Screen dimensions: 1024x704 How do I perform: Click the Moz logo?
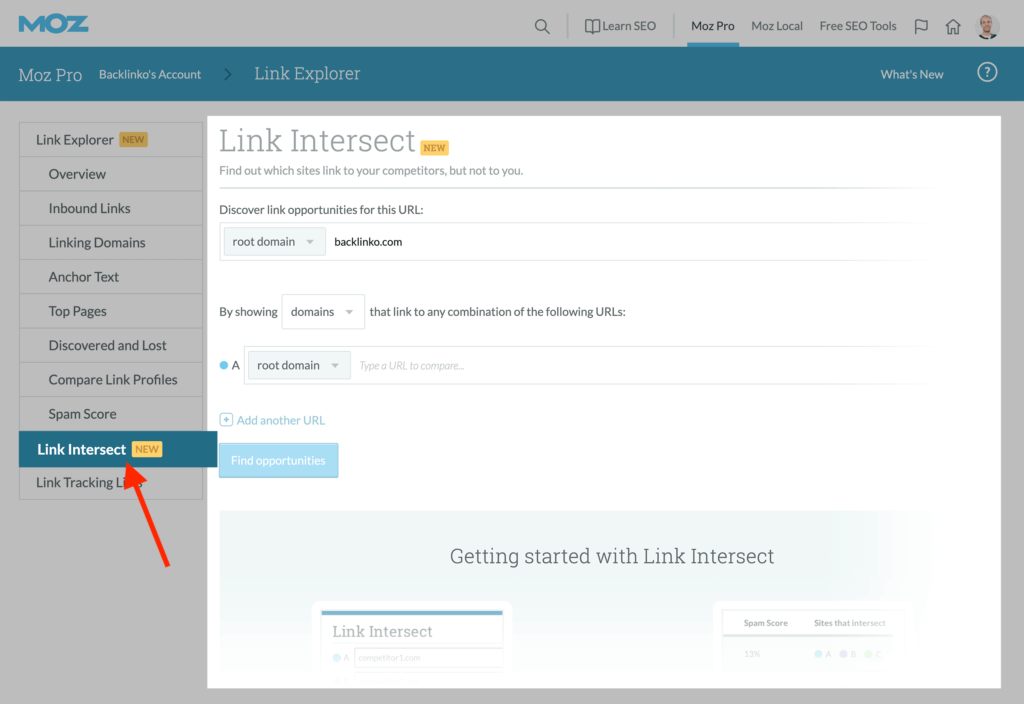[x=53, y=23]
